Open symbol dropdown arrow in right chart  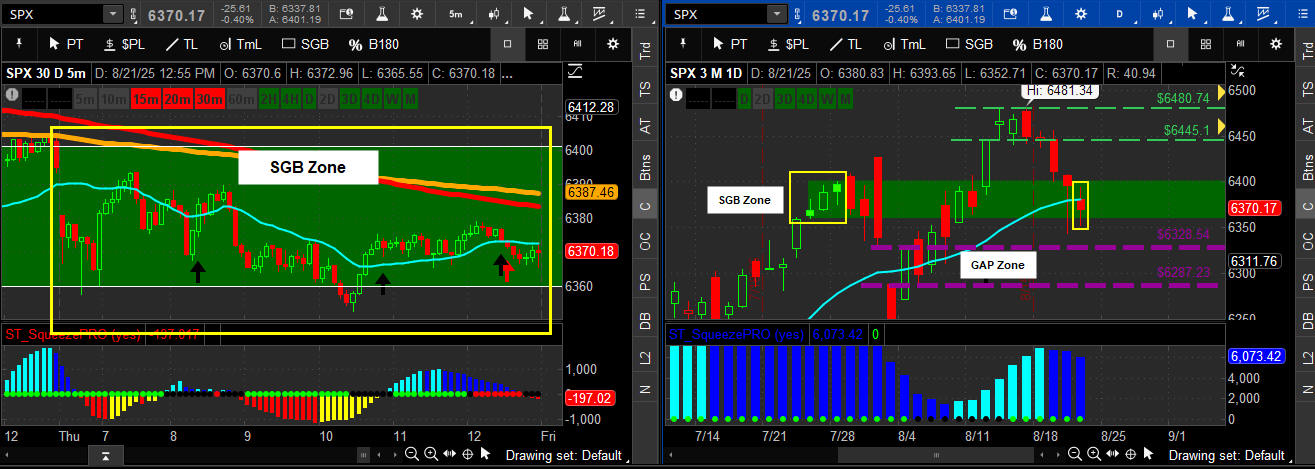click(777, 14)
